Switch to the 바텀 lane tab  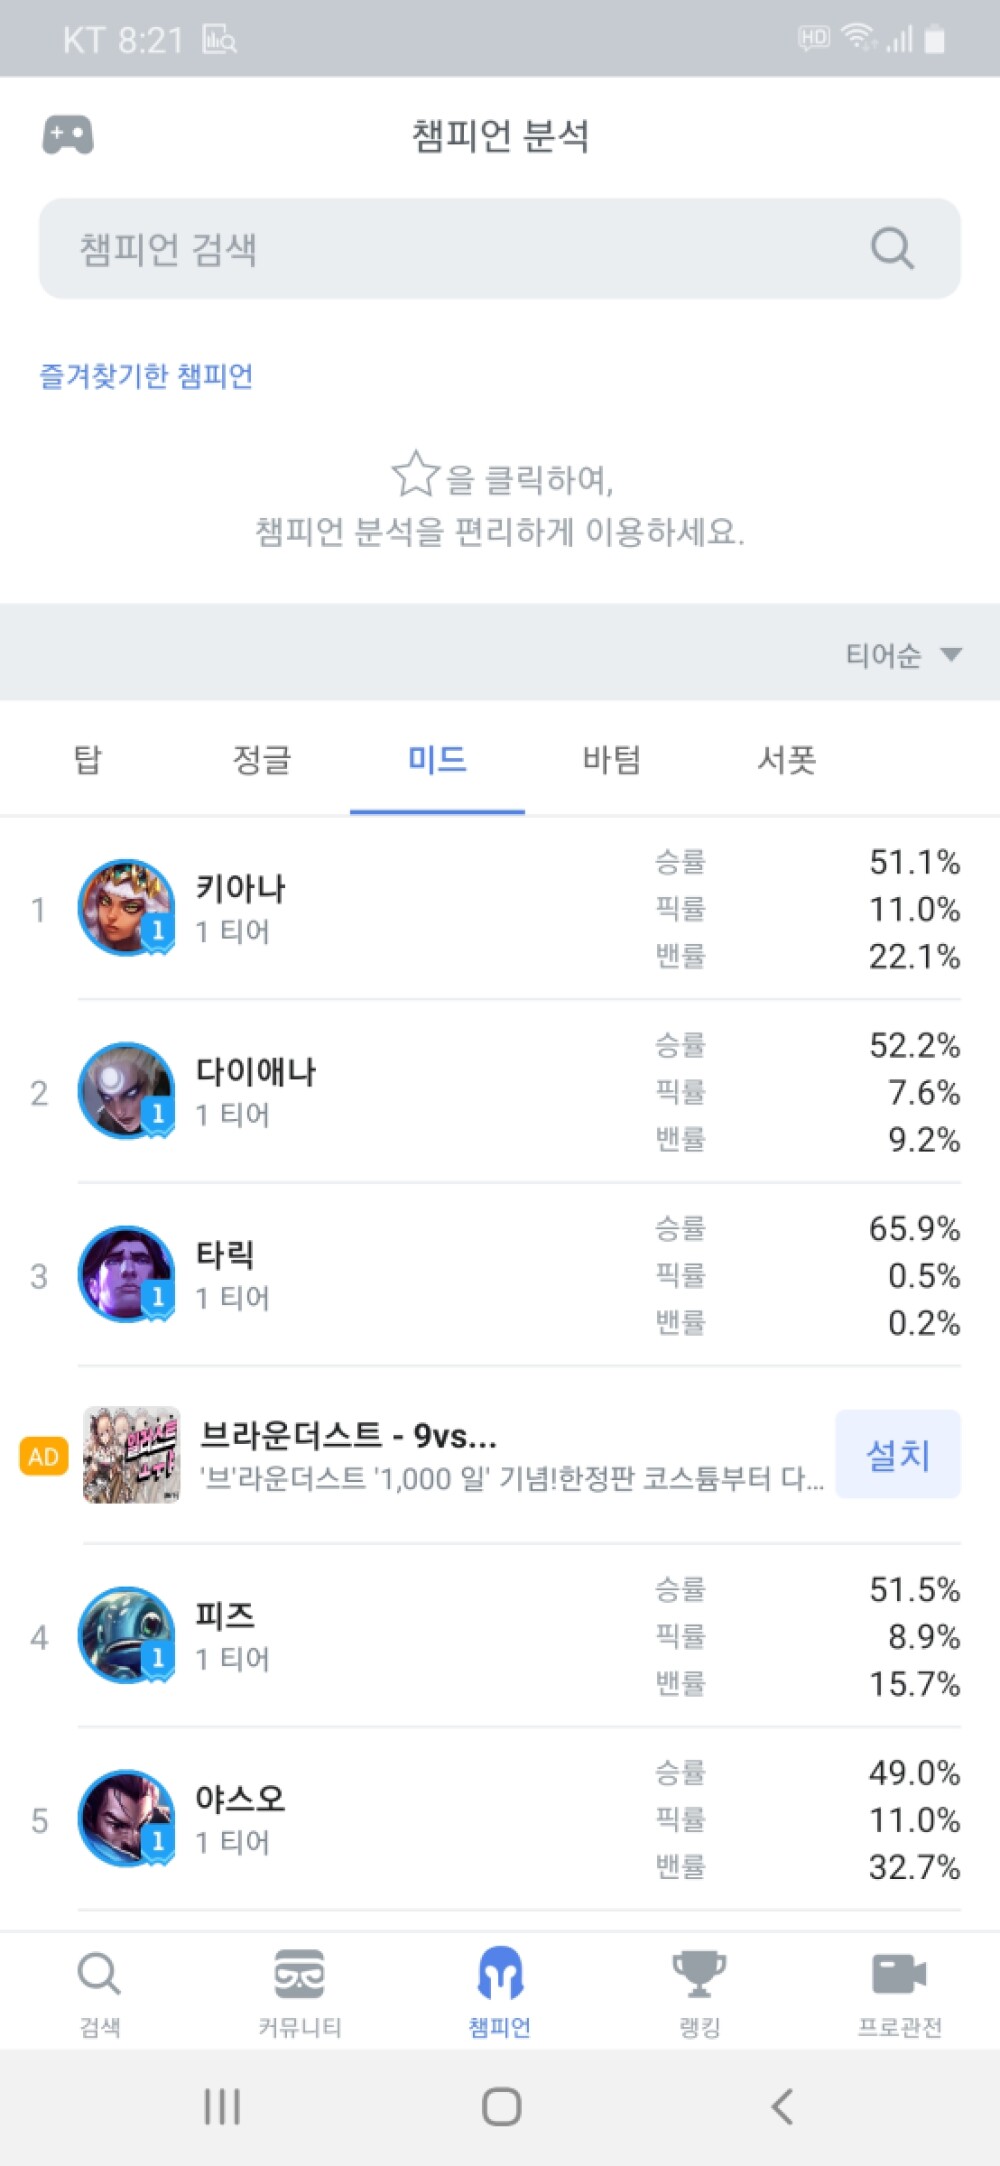click(612, 759)
